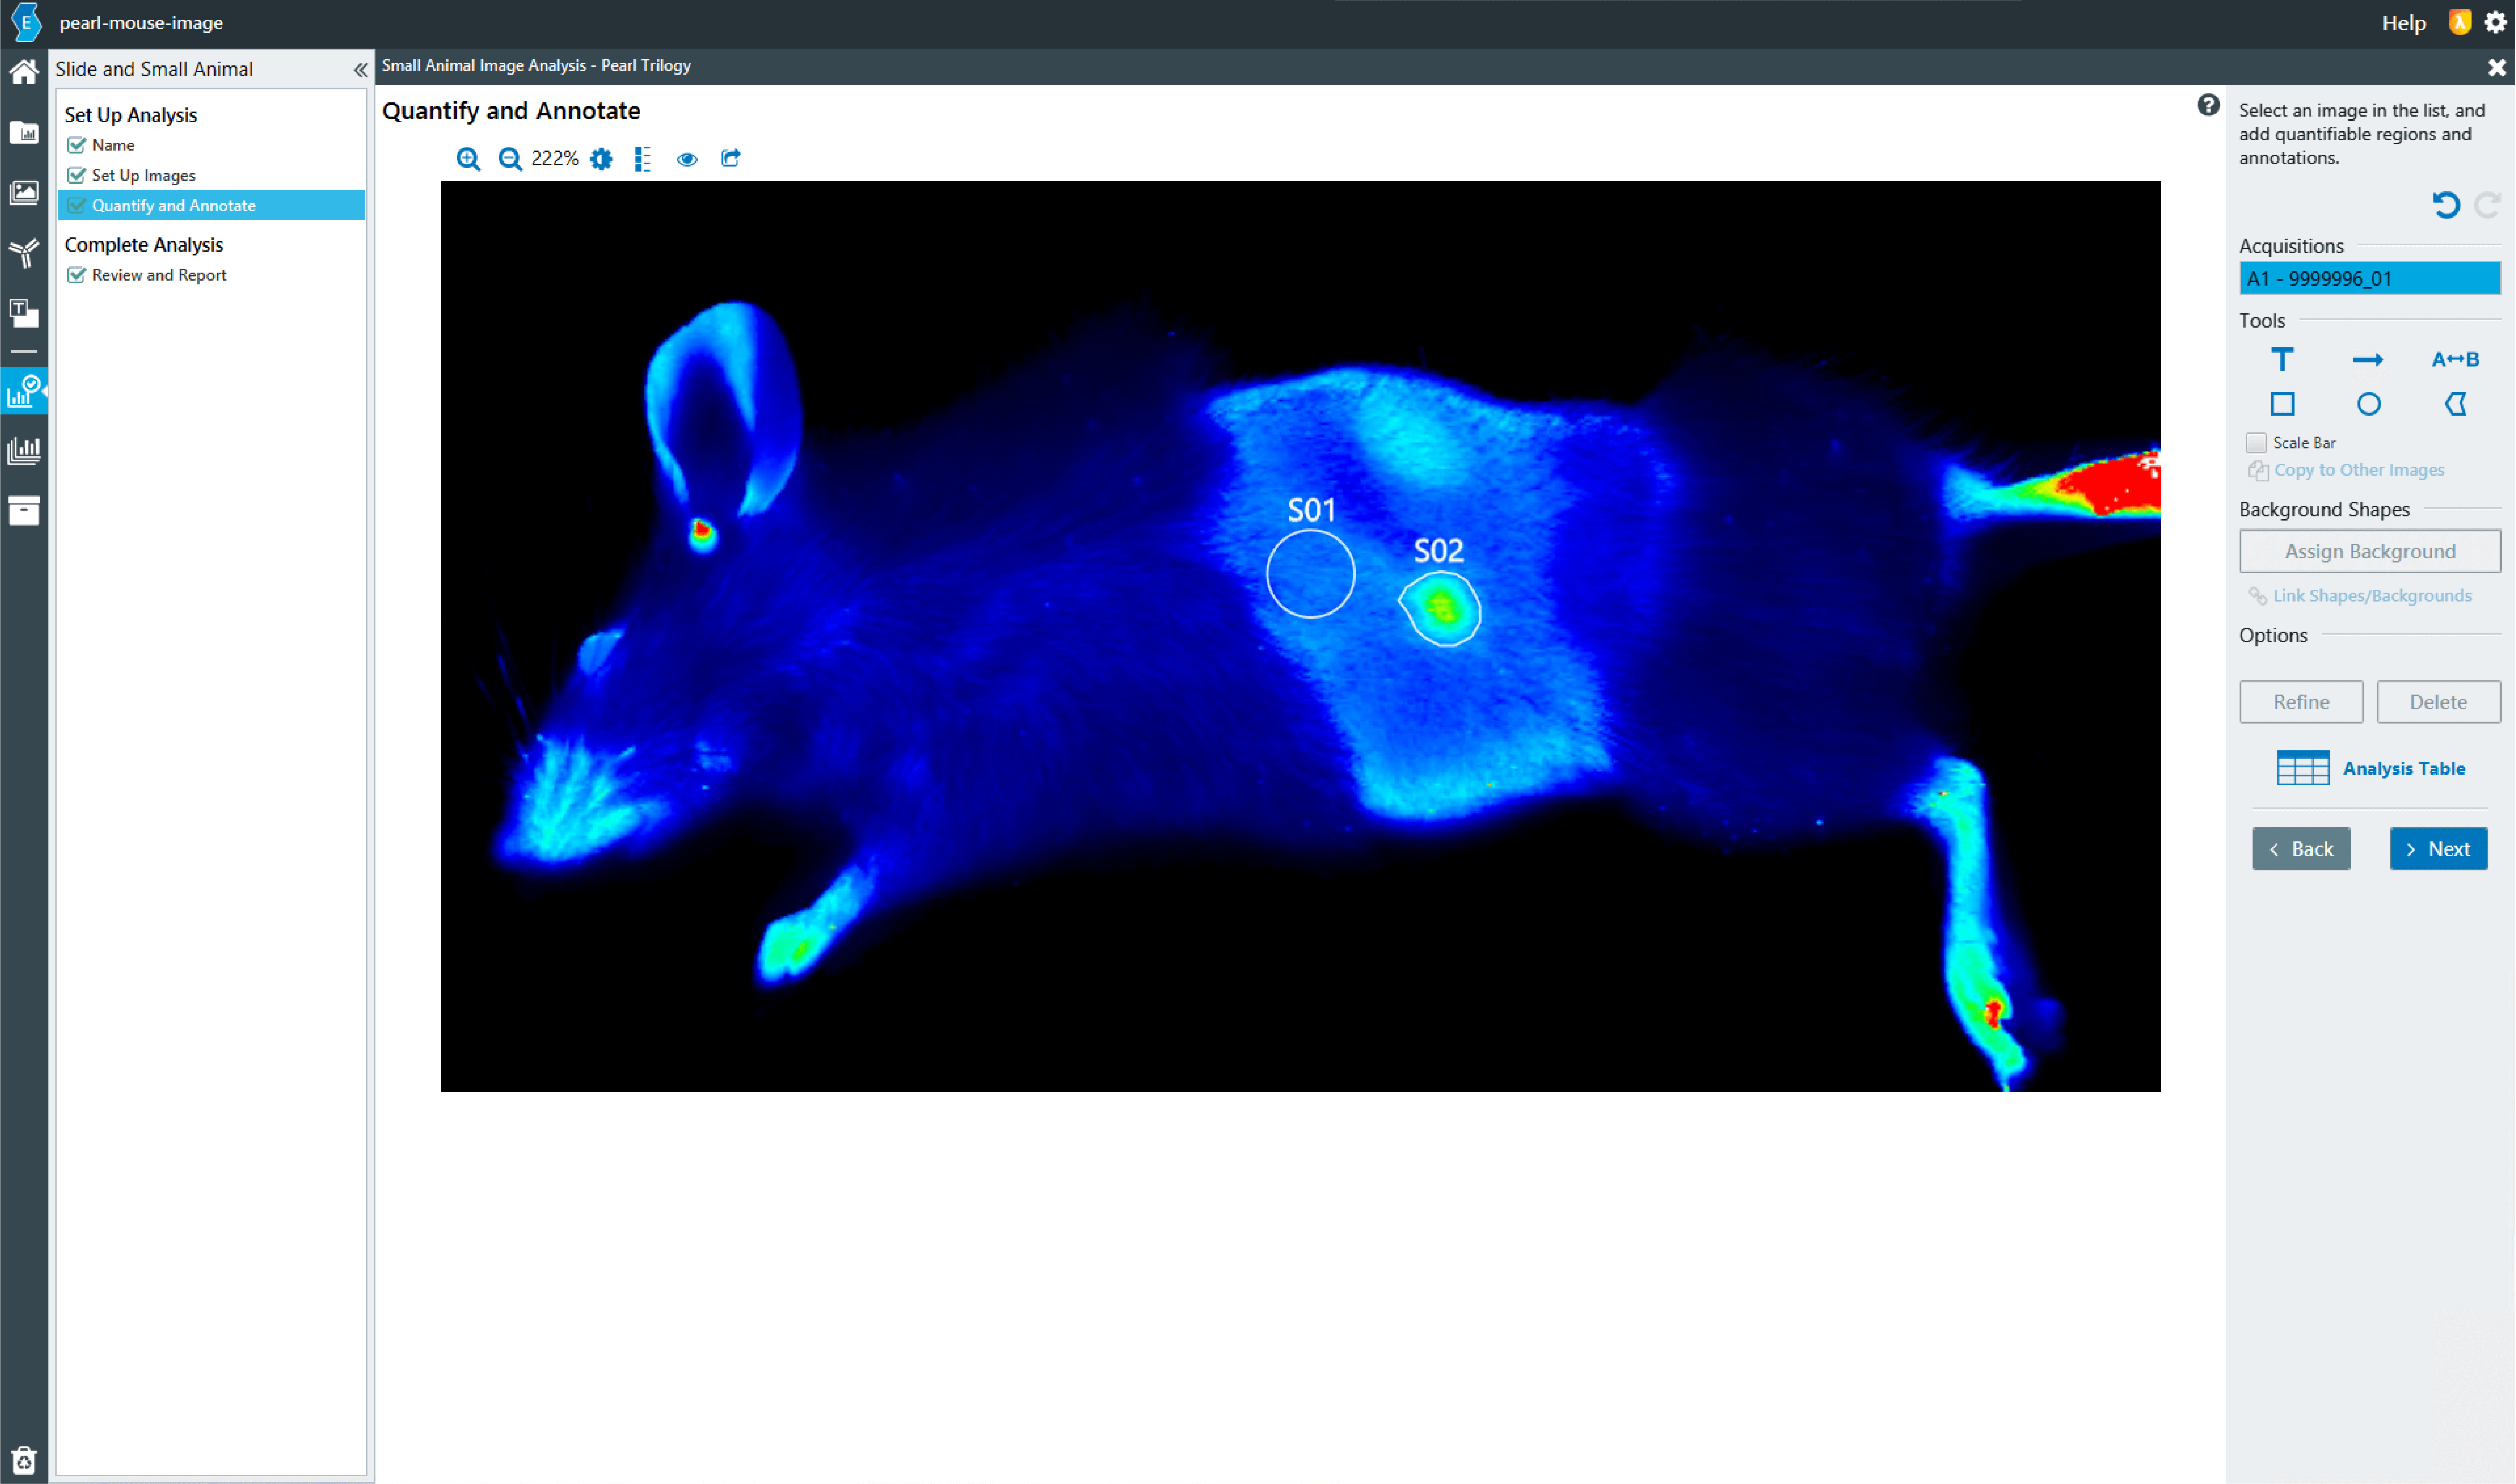Open the windmill-shaped sidebar icon
The width and height of the screenshot is (2516, 1484).
coord(23,252)
